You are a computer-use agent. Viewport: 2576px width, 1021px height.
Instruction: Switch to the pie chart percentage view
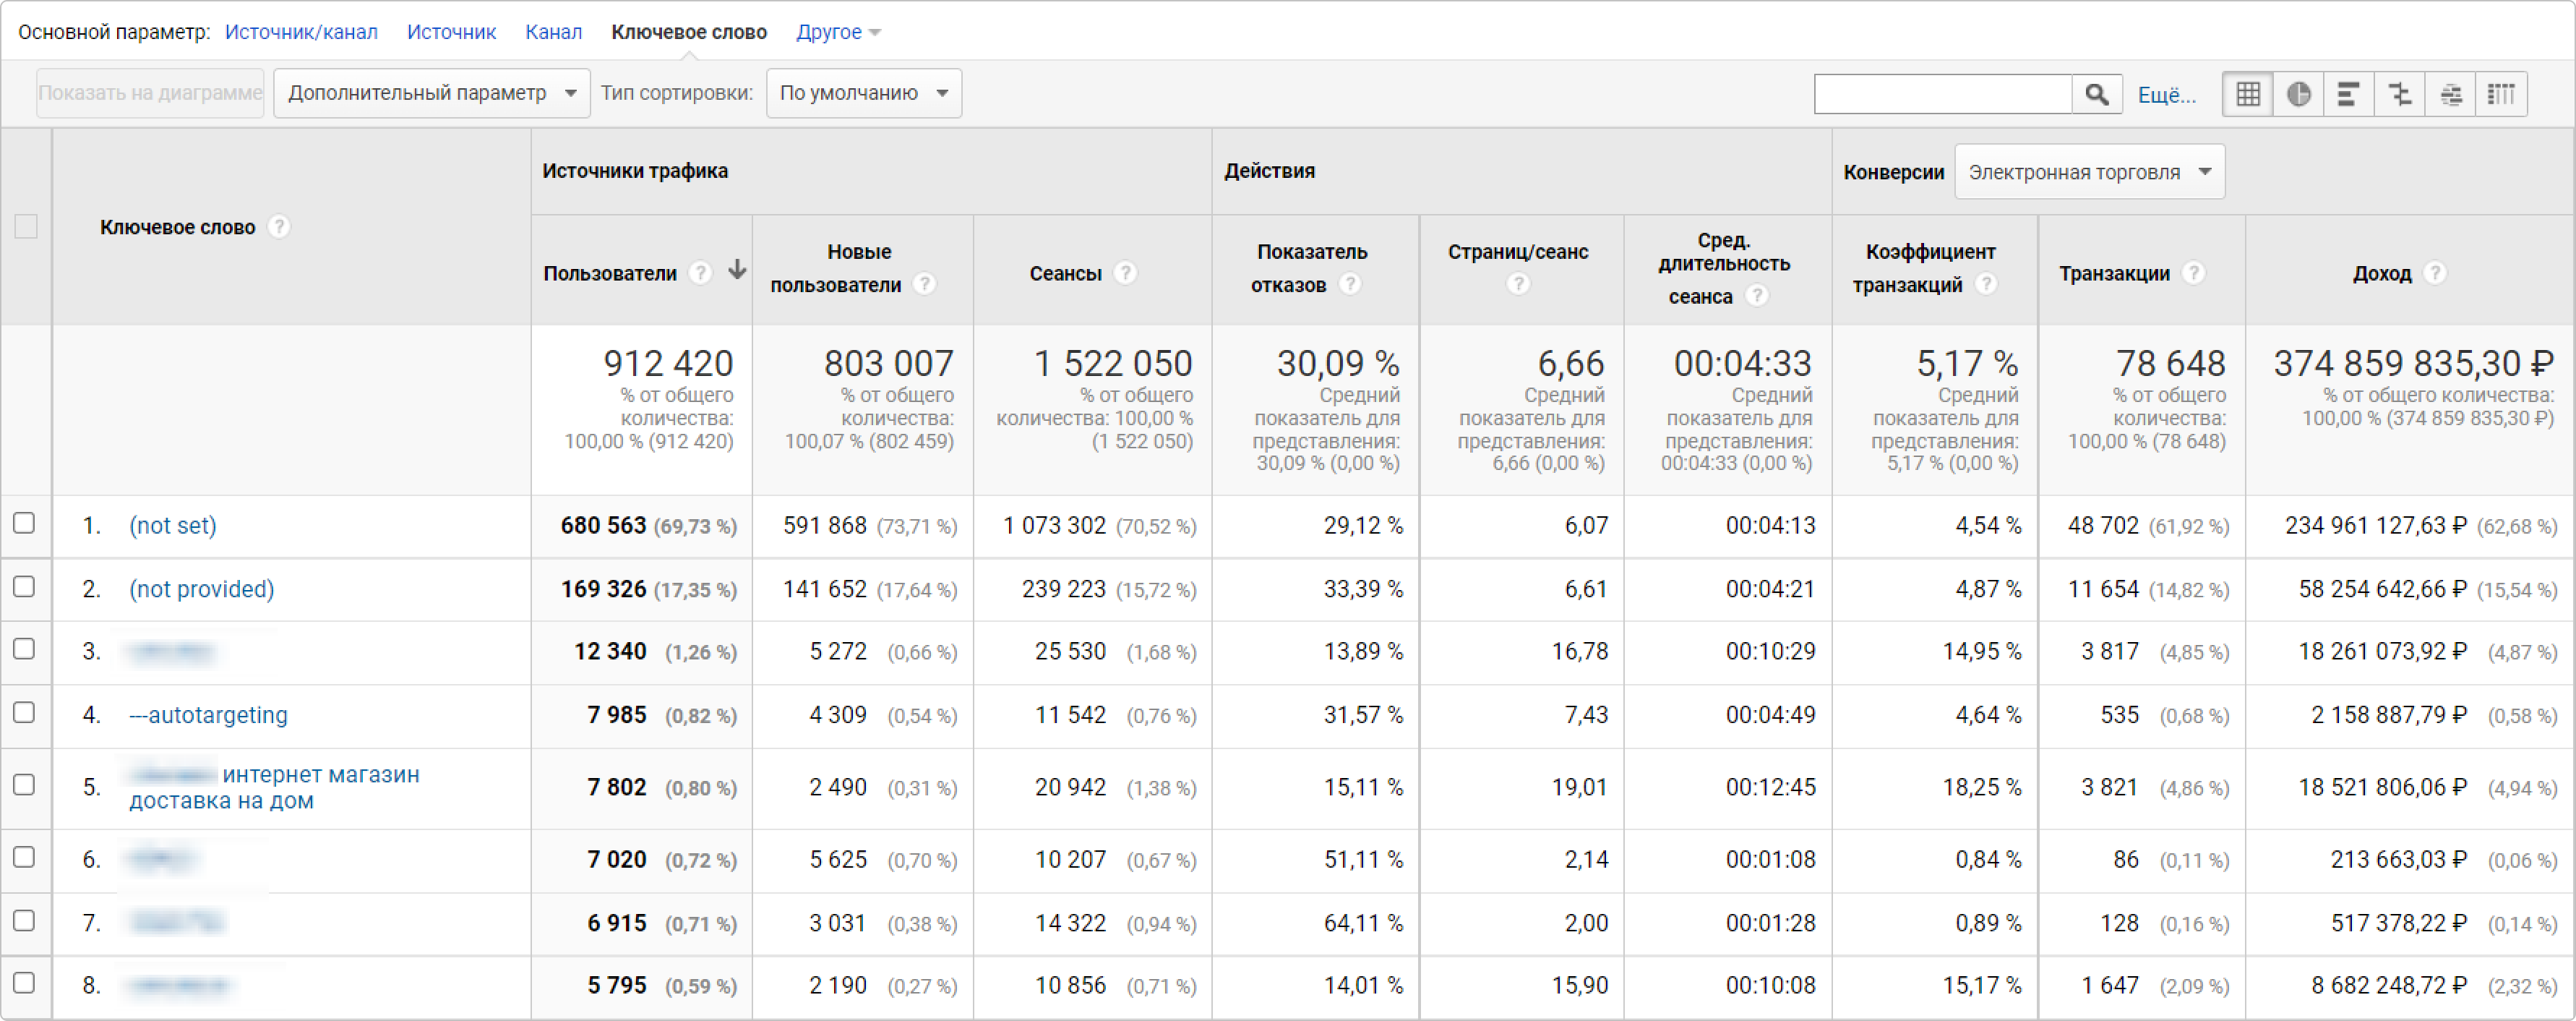(x=2298, y=94)
